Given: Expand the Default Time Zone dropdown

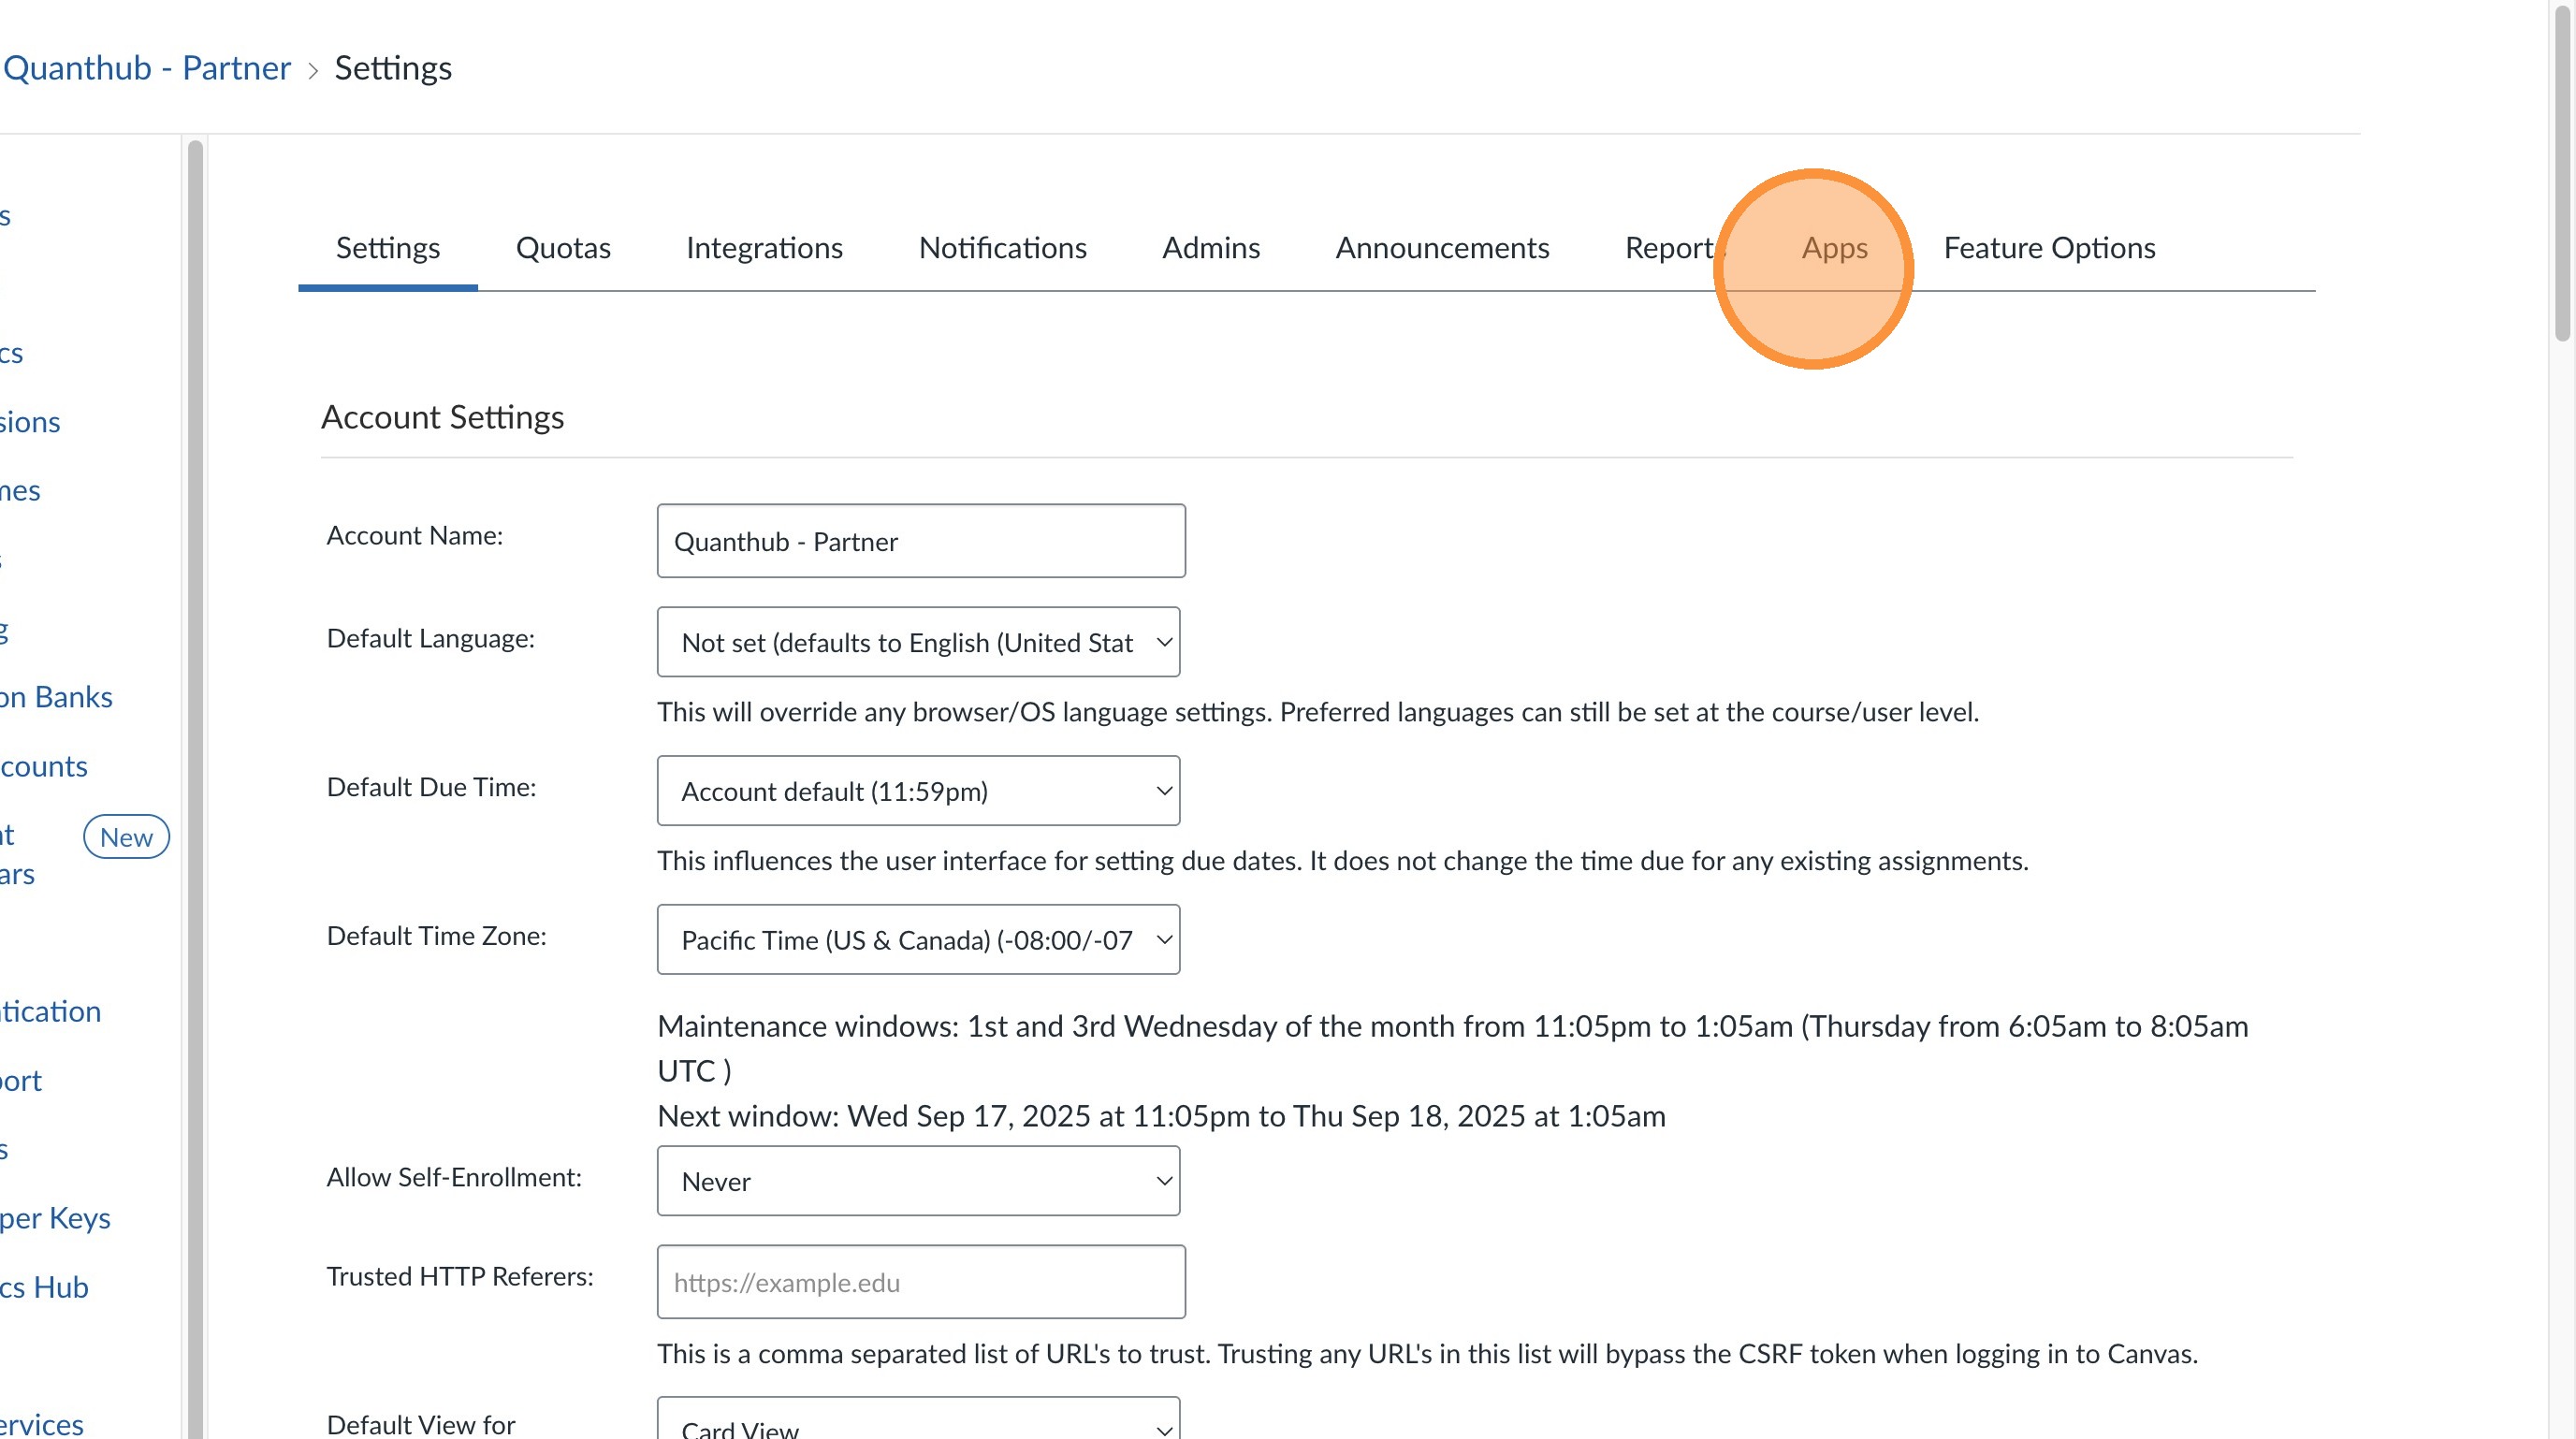Looking at the screenshot, I should [x=918, y=940].
